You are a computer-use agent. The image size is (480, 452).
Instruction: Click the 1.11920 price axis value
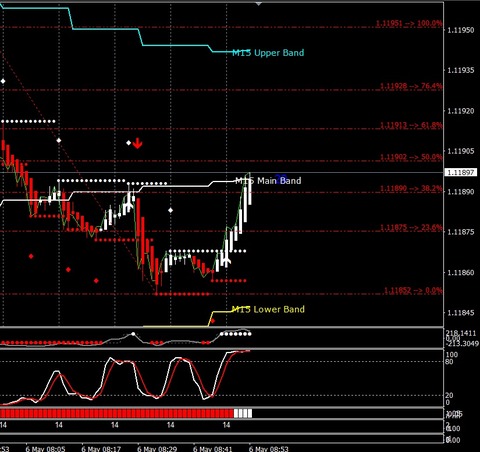tap(460, 111)
